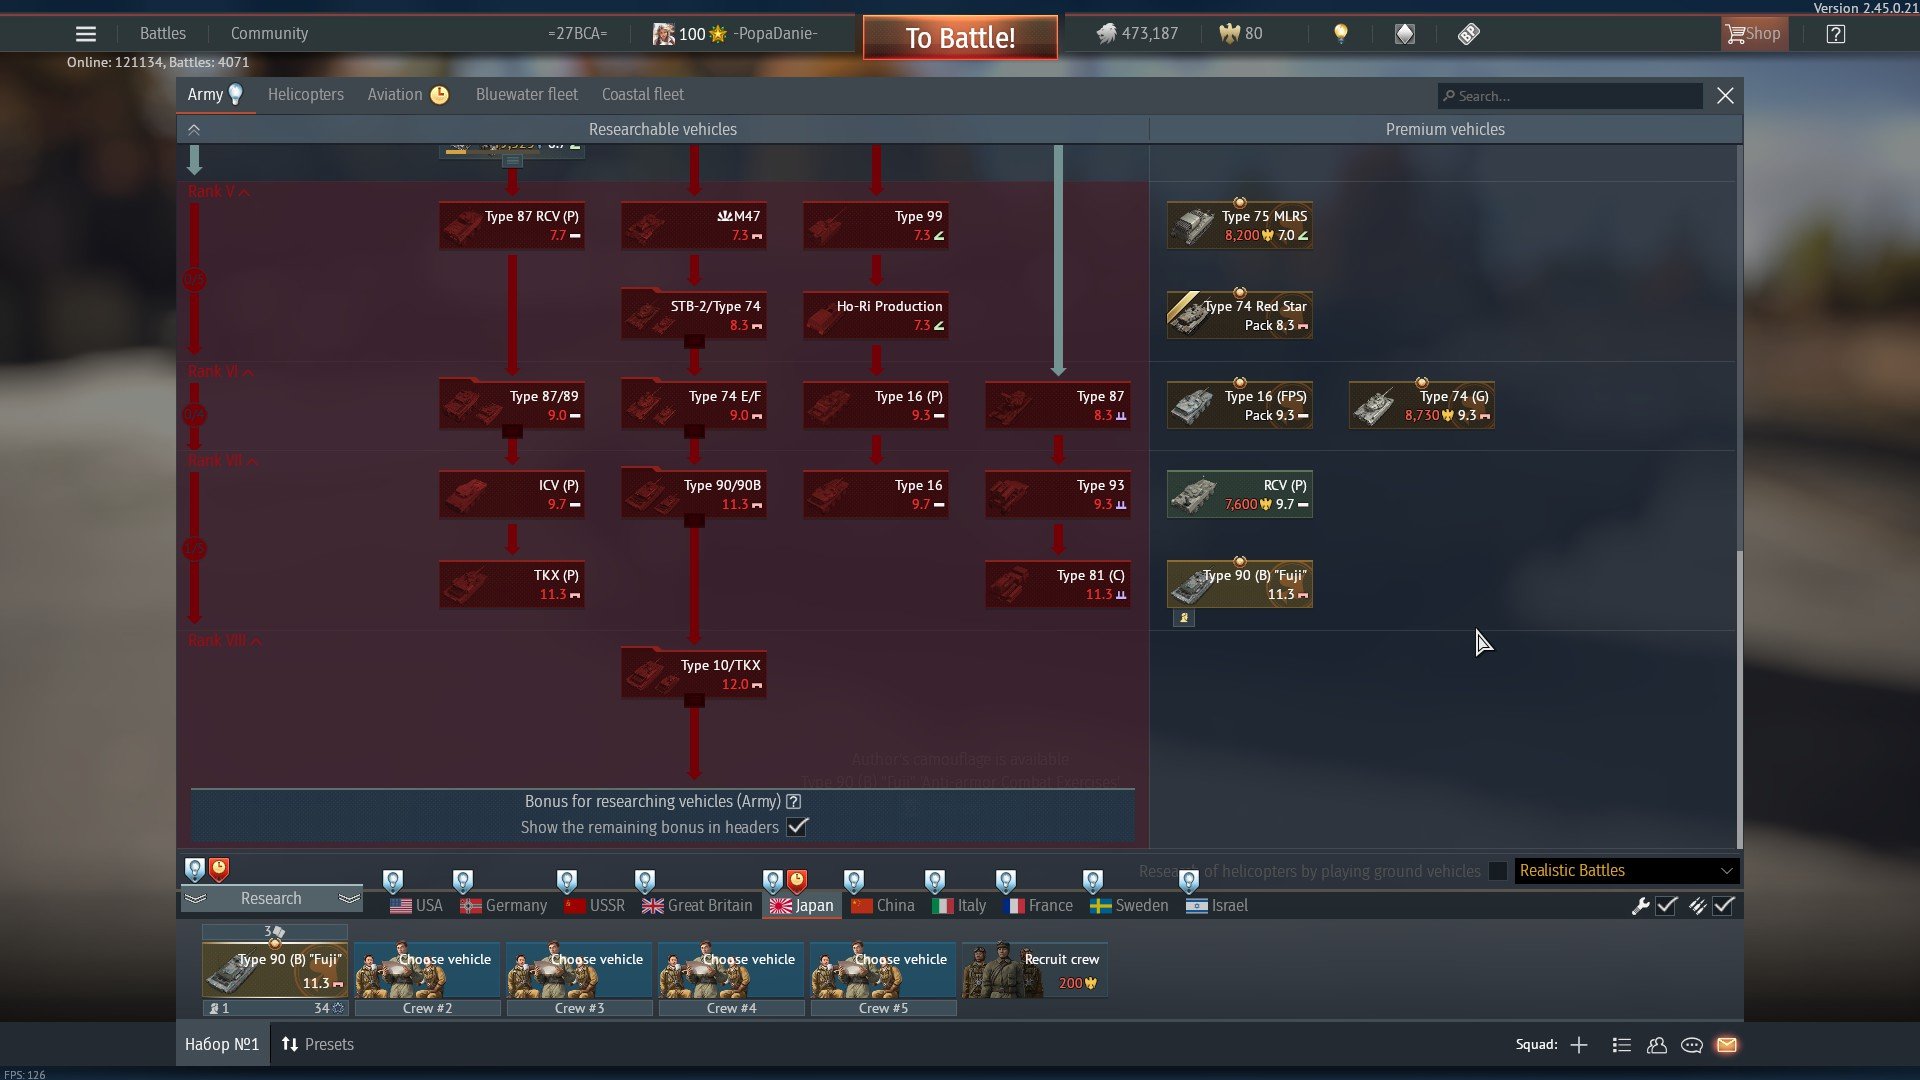This screenshot has height=1080, width=1920.
Task: Select the China nation
Action: click(x=883, y=905)
